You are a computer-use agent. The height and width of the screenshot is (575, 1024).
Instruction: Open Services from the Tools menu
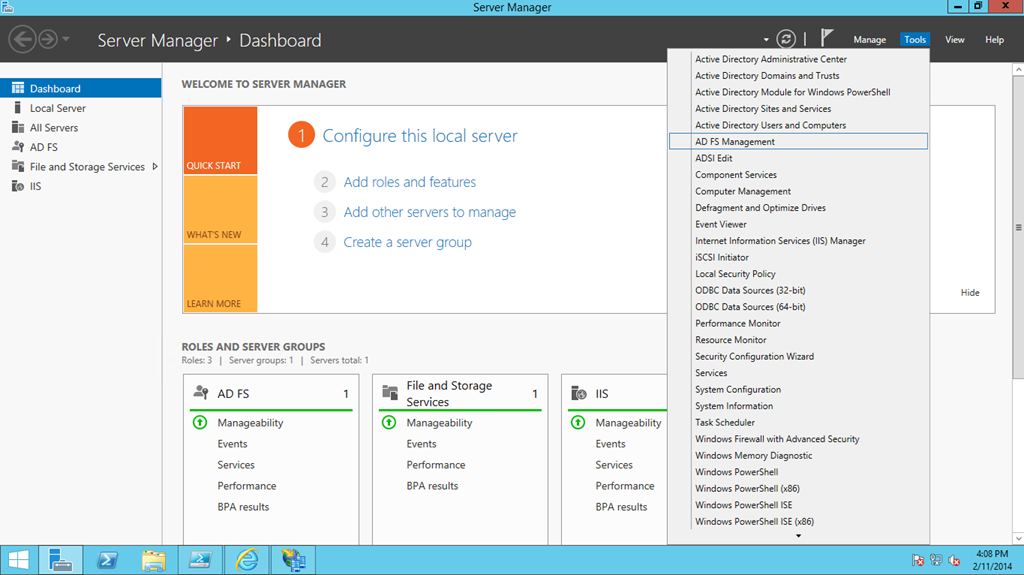[x=798, y=372]
